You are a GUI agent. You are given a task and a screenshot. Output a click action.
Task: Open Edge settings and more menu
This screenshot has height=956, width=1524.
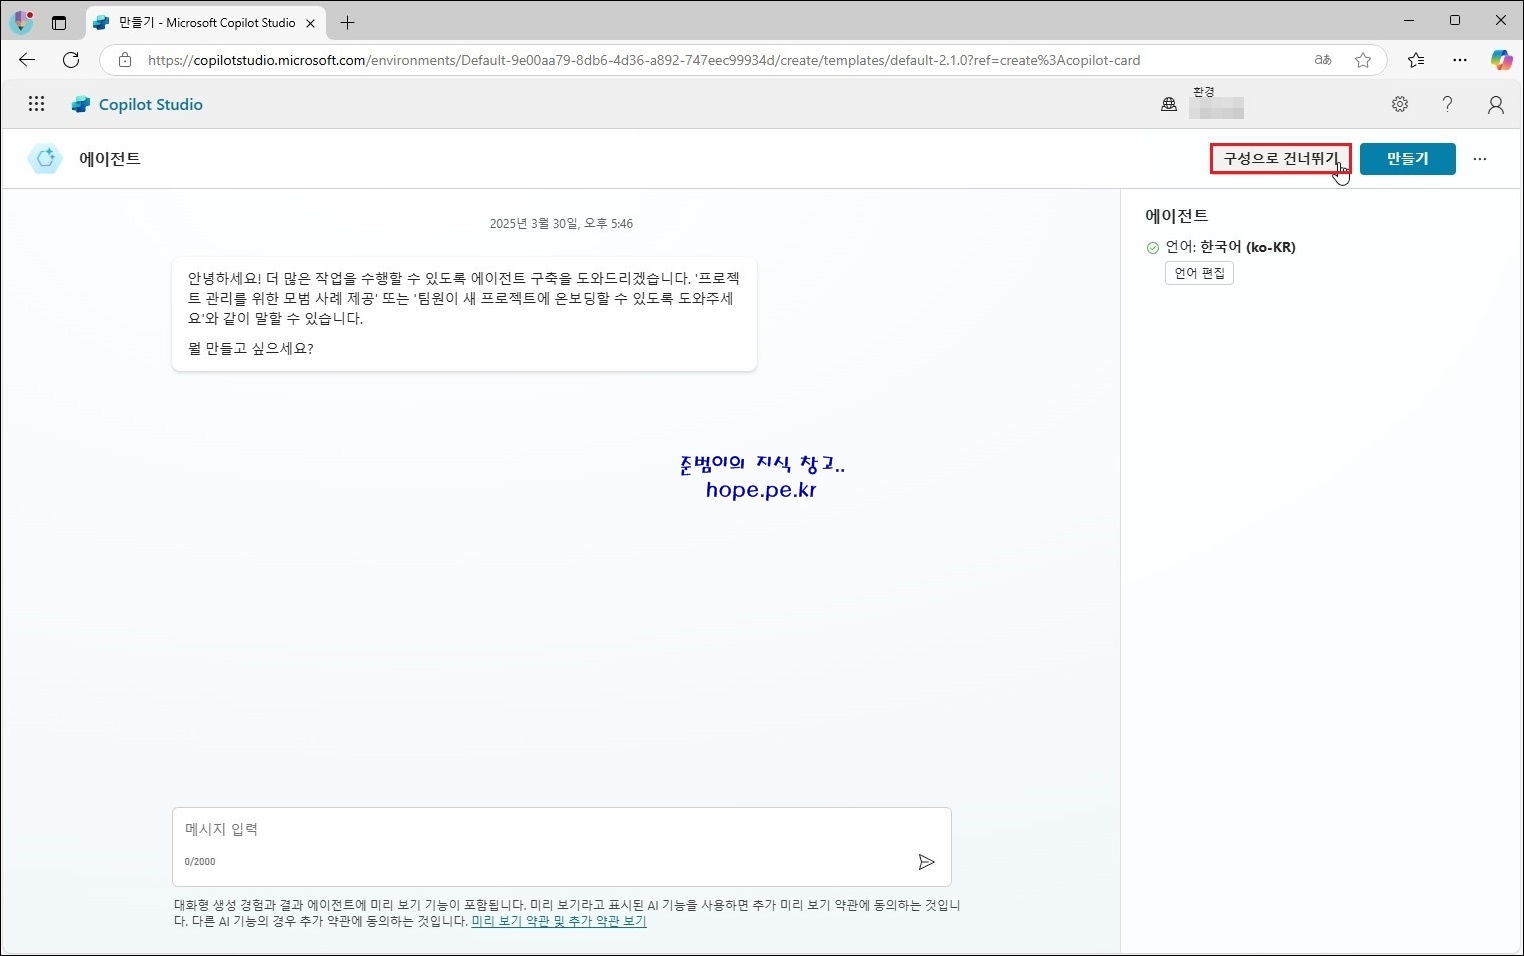coord(1460,60)
